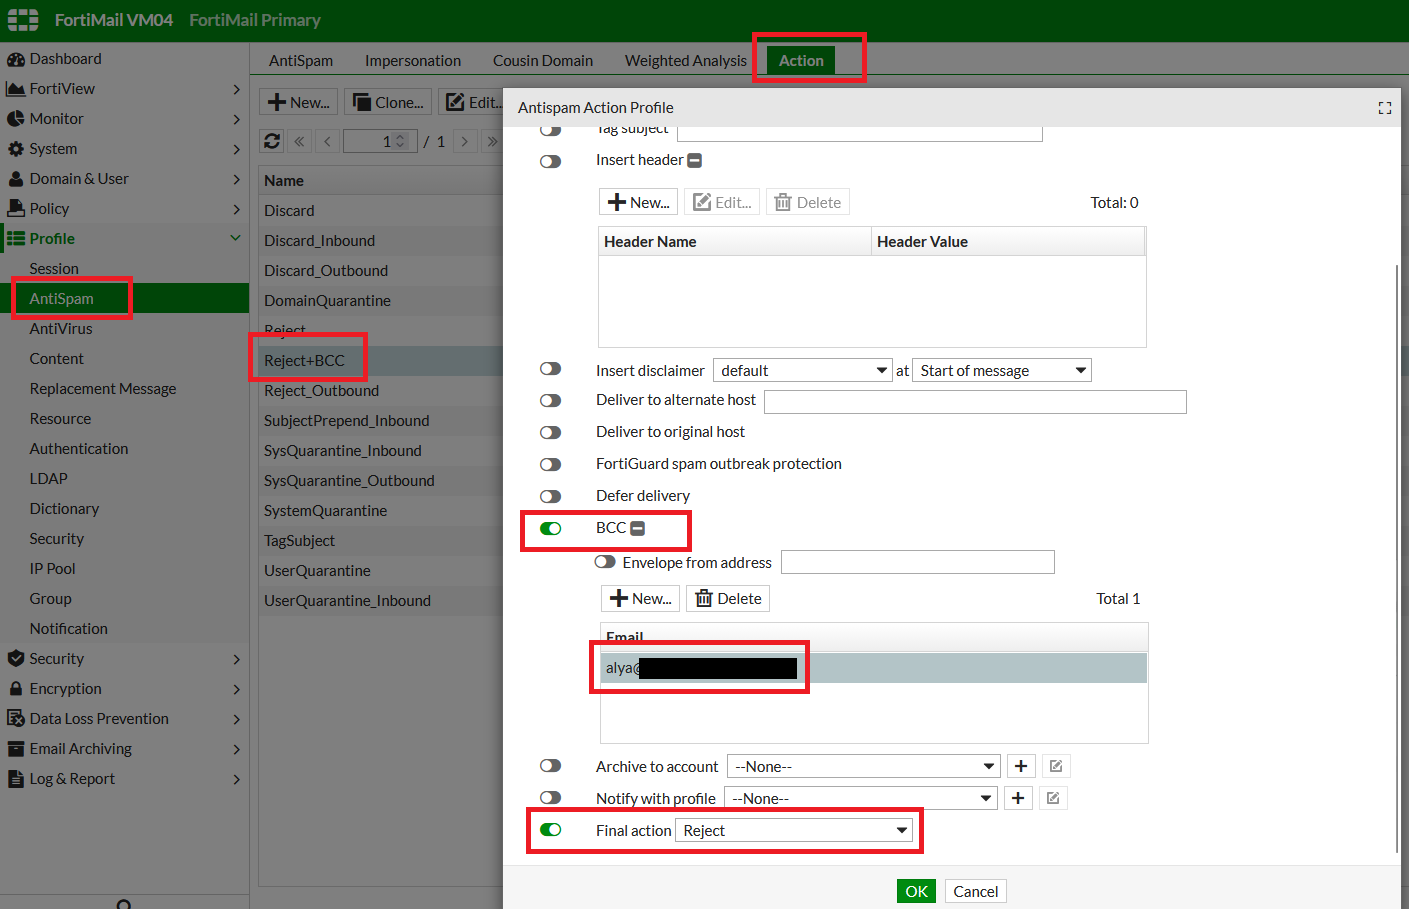The width and height of the screenshot is (1409, 909).
Task: Maximize the Antispam Action Profile dialog
Action: [1385, 108]
